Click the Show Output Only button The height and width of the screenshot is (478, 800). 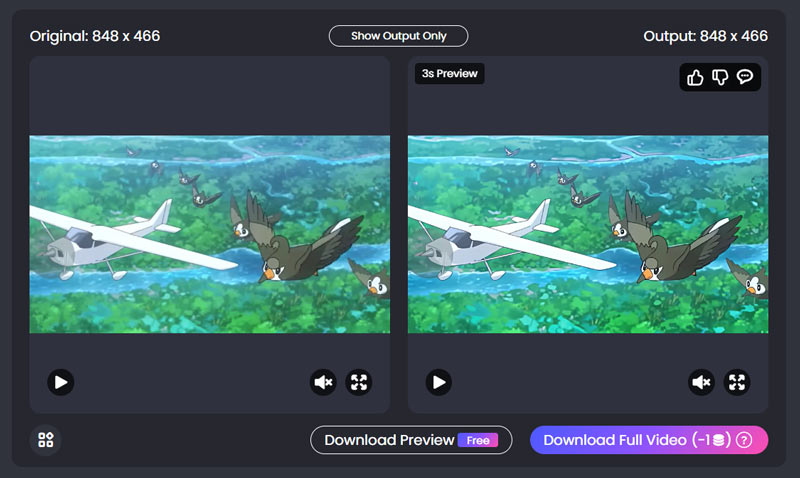(398, 36)
